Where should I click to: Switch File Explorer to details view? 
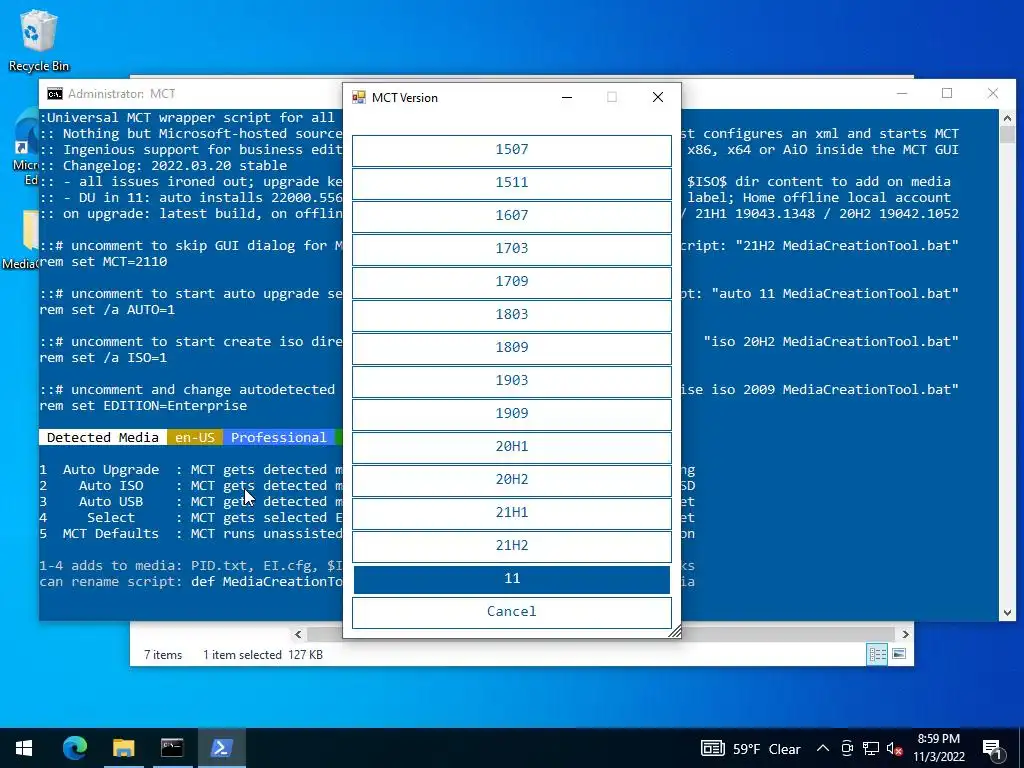pos(877,654)
